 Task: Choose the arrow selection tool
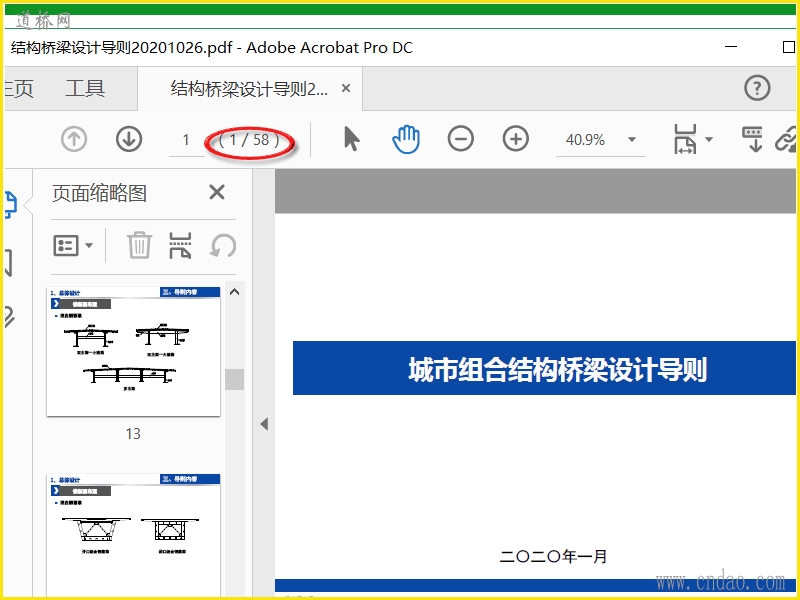pyautogui.click(x=352, y=139)
